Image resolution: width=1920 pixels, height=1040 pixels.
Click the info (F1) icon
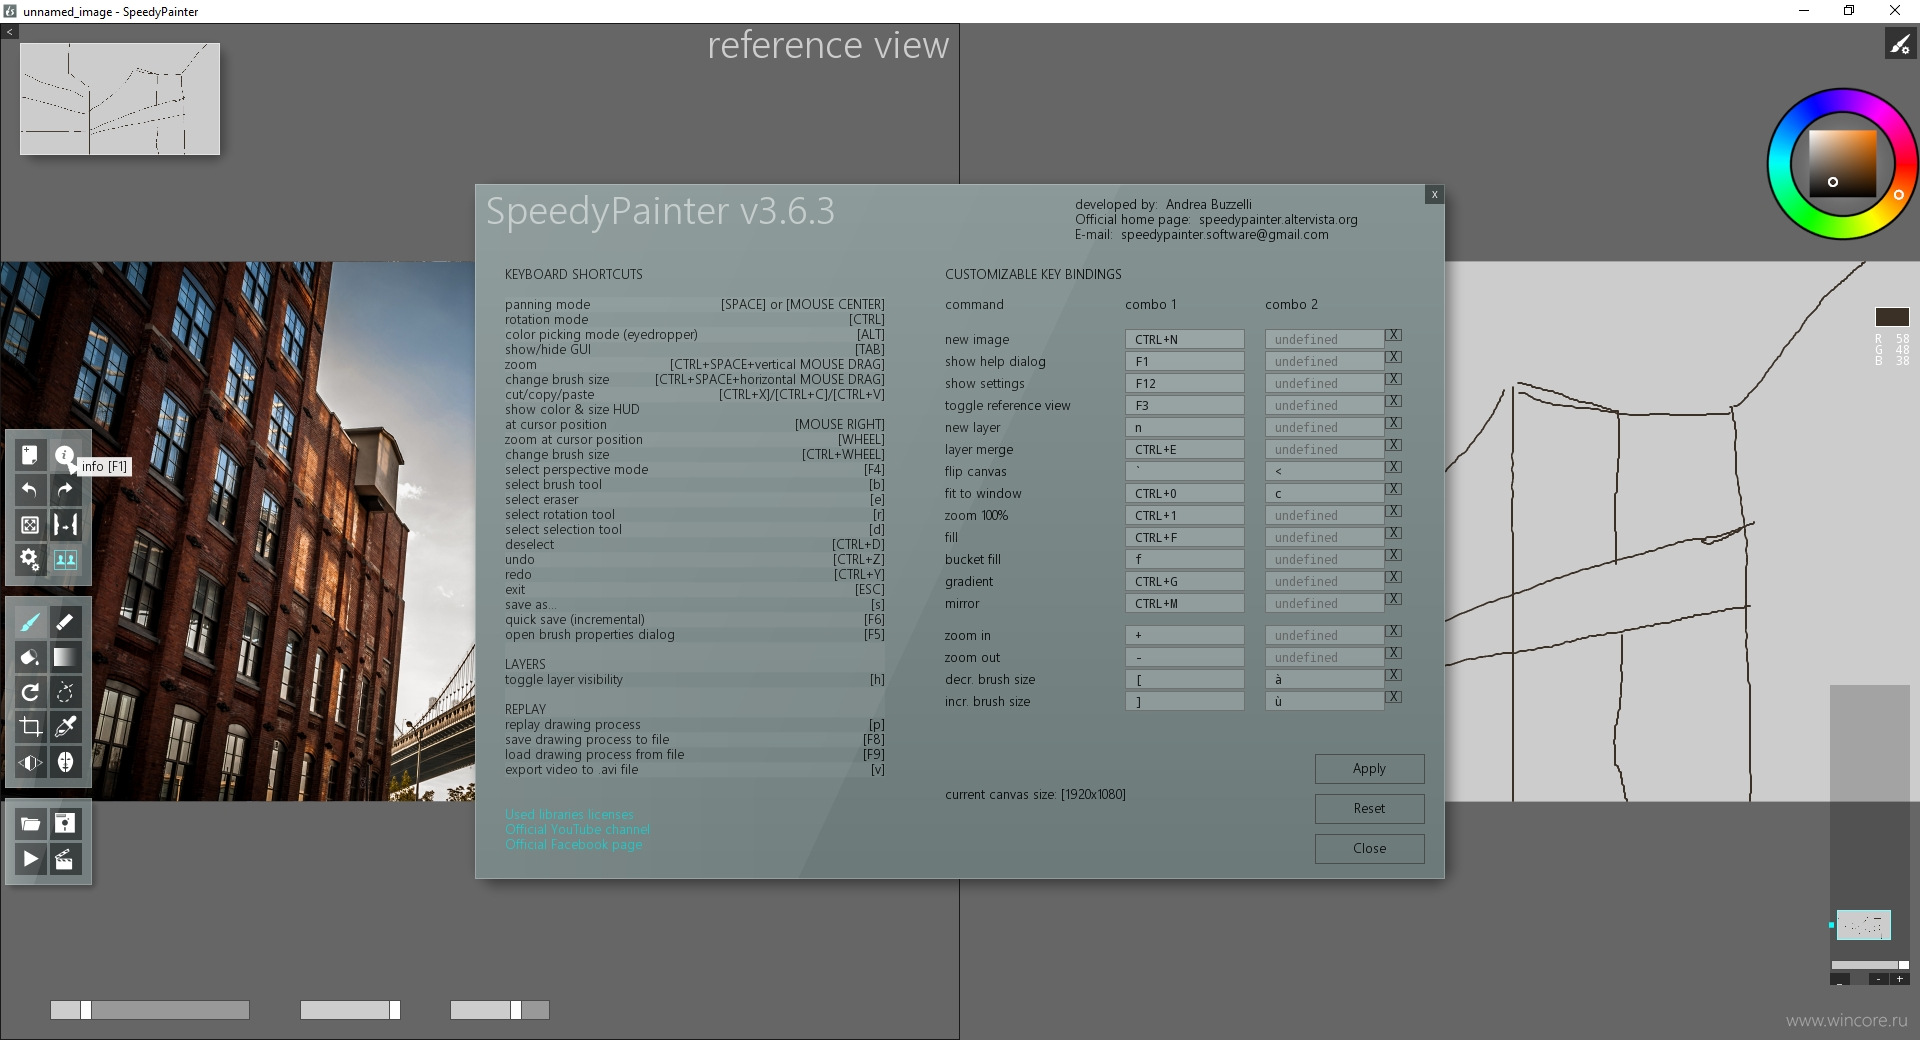pos(65,455)
